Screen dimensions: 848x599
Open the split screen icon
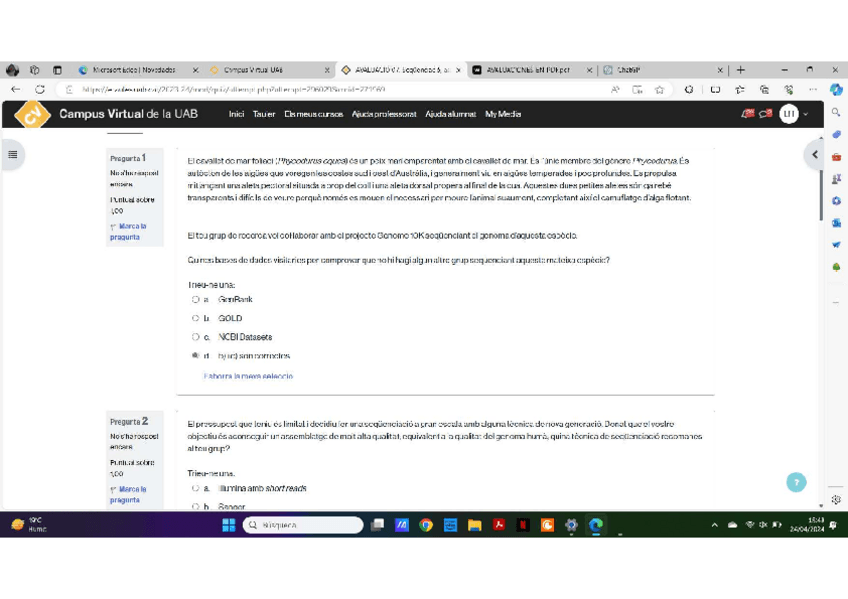coord(715,90)
